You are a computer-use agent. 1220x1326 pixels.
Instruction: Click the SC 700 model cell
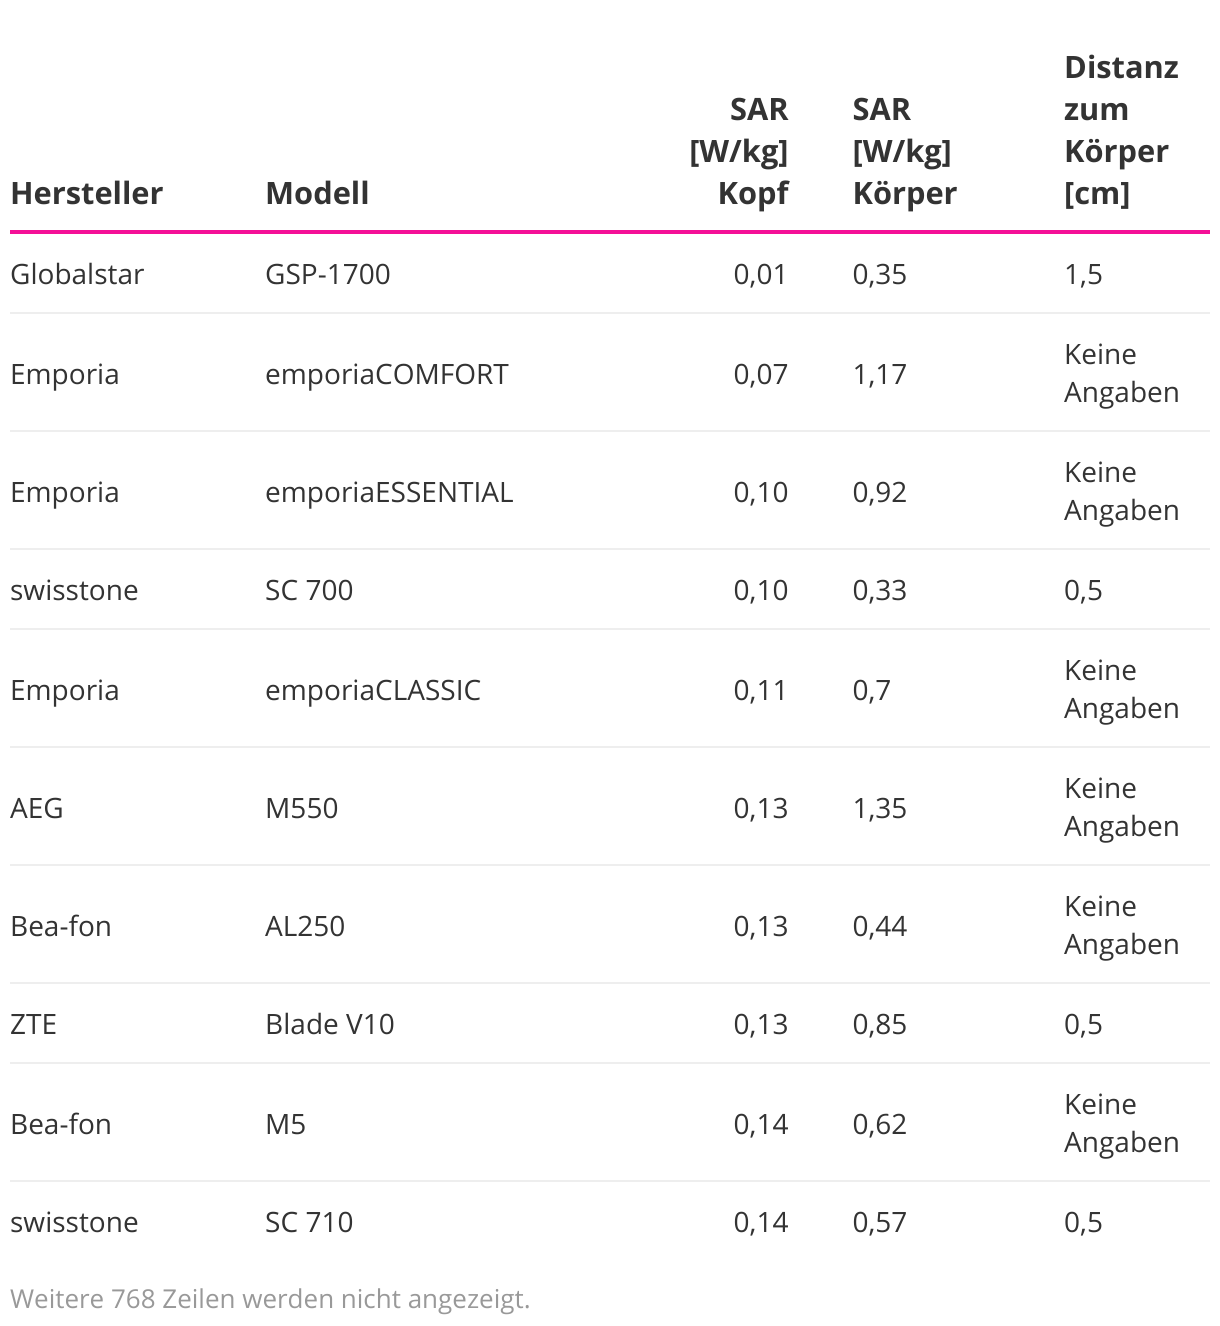click(x=309, y=590)
